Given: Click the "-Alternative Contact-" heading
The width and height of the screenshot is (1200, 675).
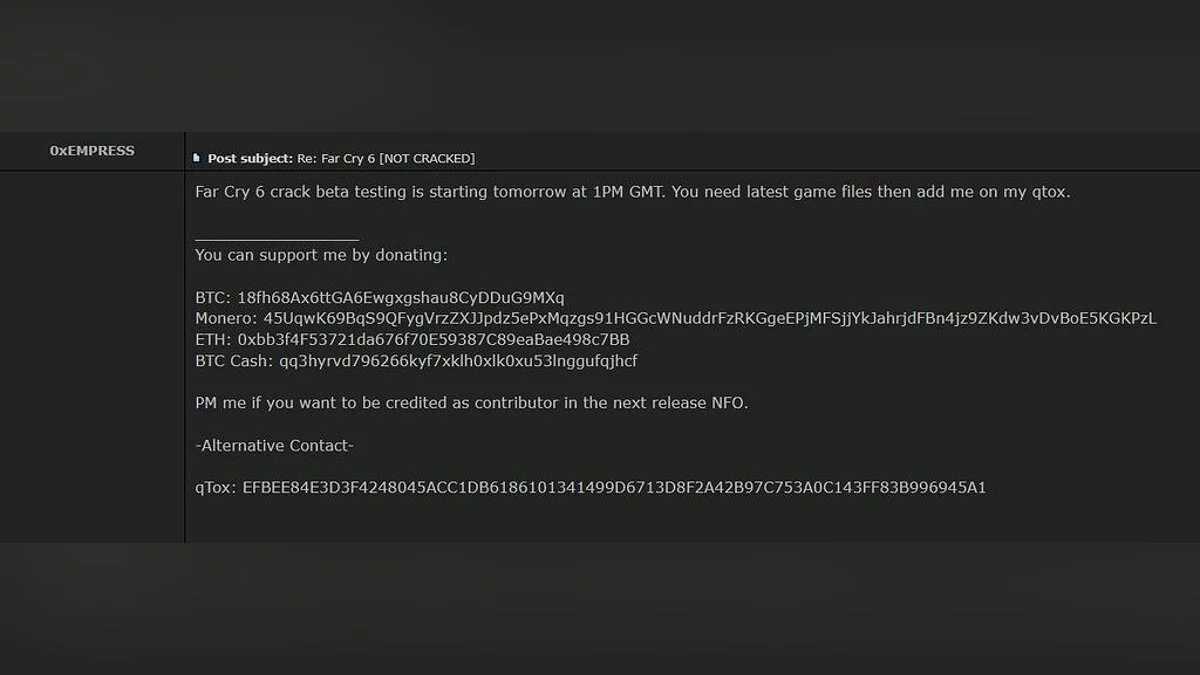Looking at the screenshot, I should coord(274,445).
